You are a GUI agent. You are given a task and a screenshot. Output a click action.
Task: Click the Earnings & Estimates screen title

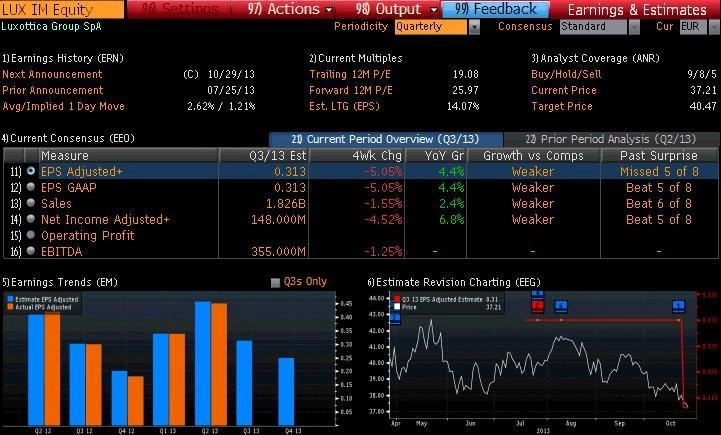(637, 10)
